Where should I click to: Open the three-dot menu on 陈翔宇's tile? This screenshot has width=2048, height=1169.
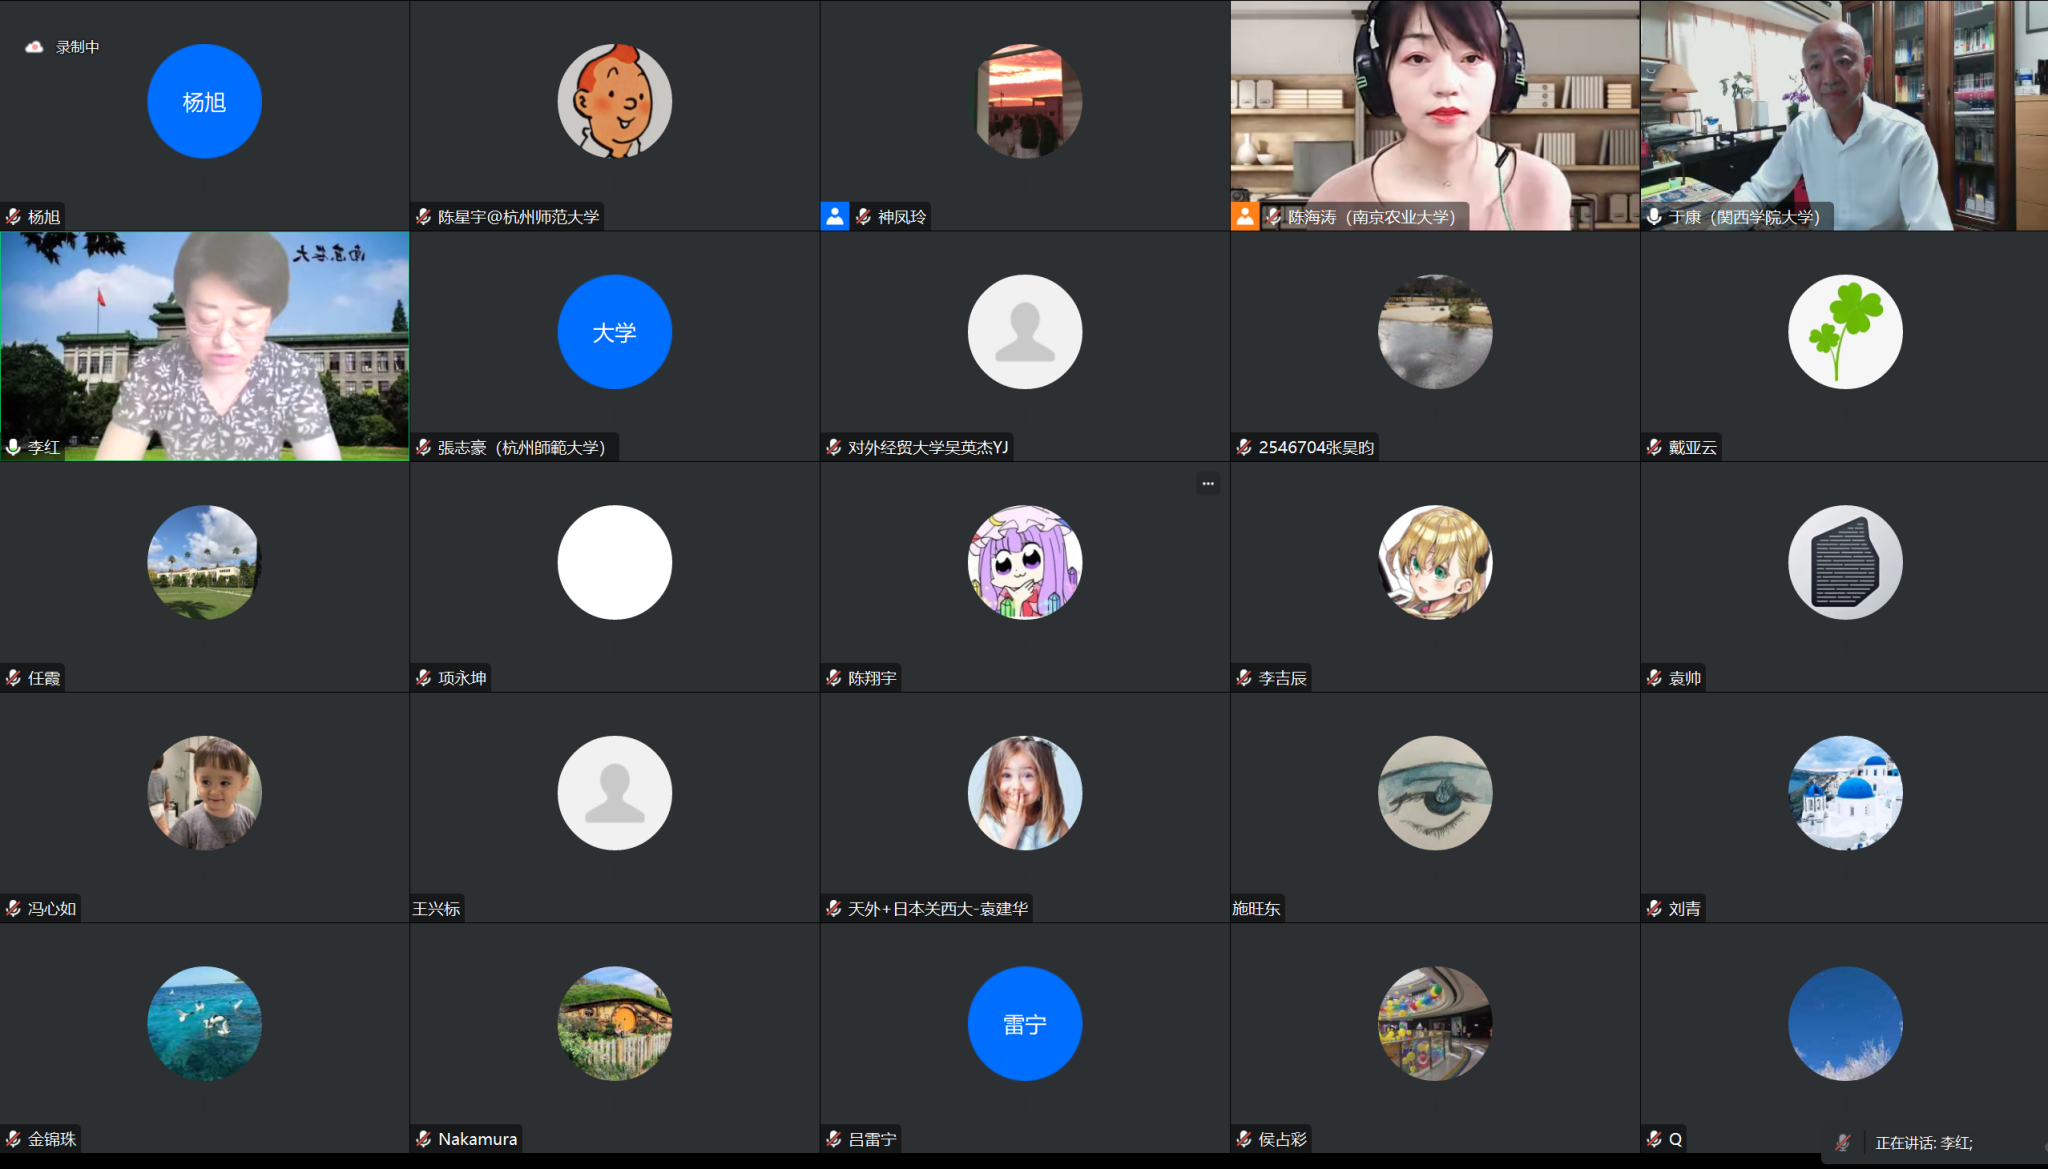(x=1208, y=484)
